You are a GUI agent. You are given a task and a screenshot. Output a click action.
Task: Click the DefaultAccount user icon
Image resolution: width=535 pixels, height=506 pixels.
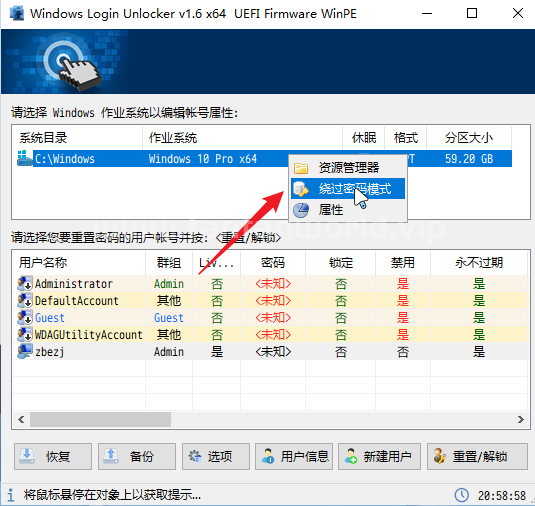25,300
